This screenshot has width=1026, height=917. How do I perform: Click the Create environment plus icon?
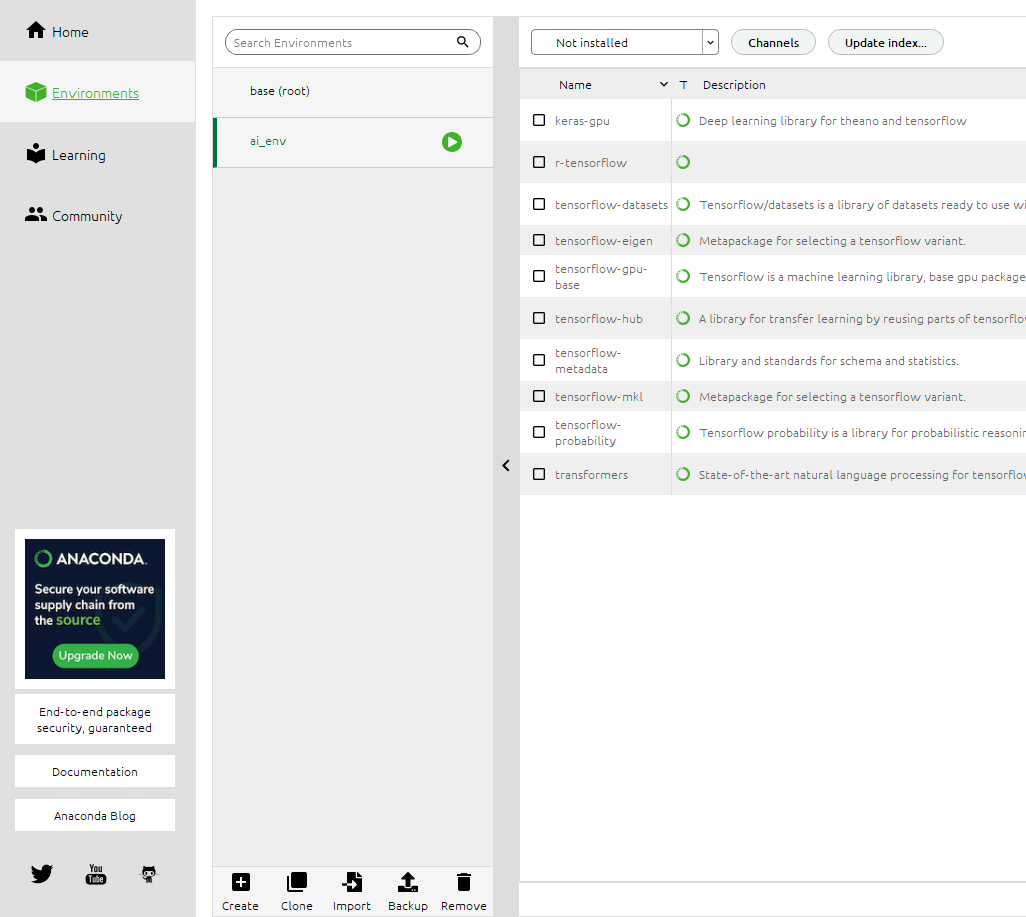pos(240,882)
